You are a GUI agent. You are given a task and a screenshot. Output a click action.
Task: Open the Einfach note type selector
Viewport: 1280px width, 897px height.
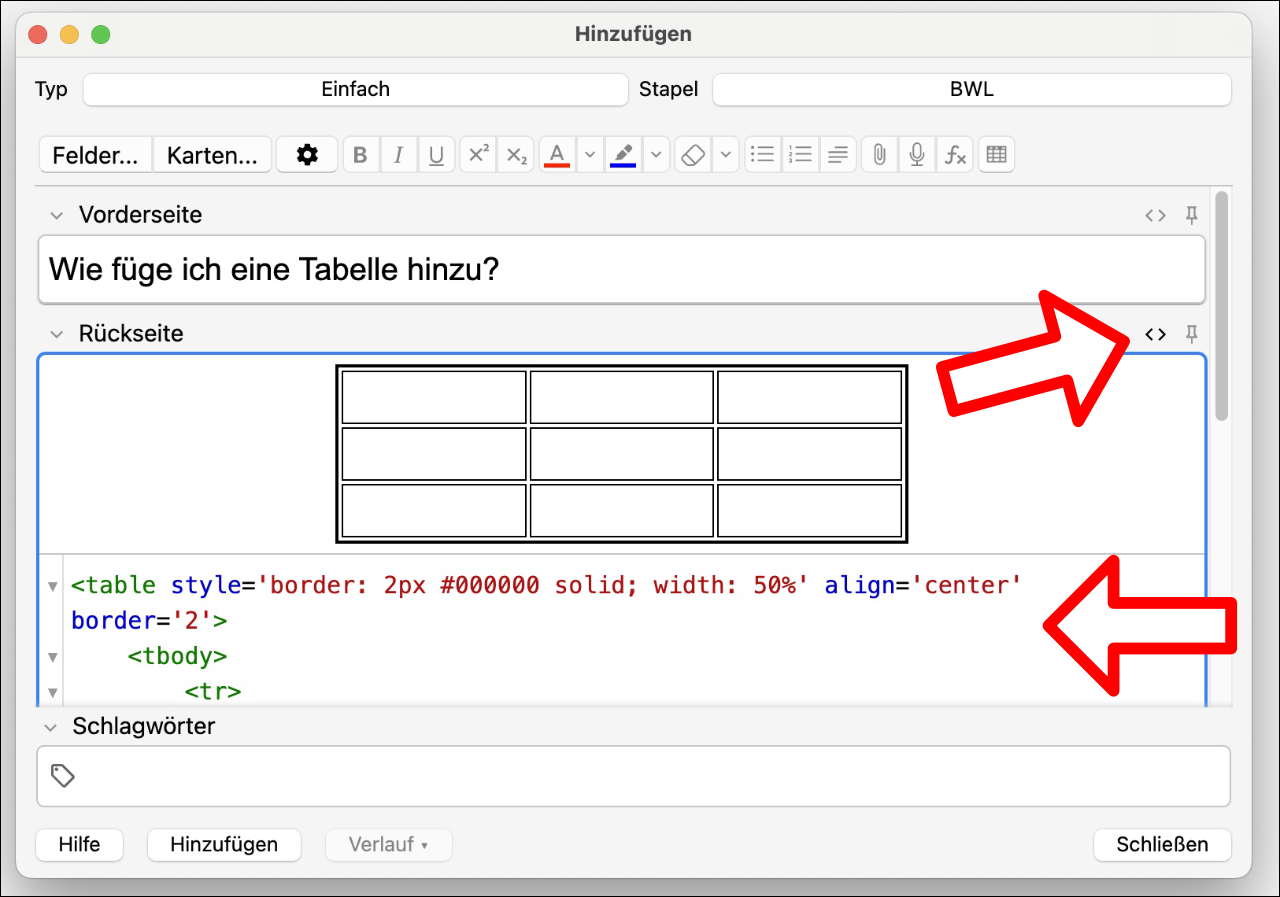(355, 89)
